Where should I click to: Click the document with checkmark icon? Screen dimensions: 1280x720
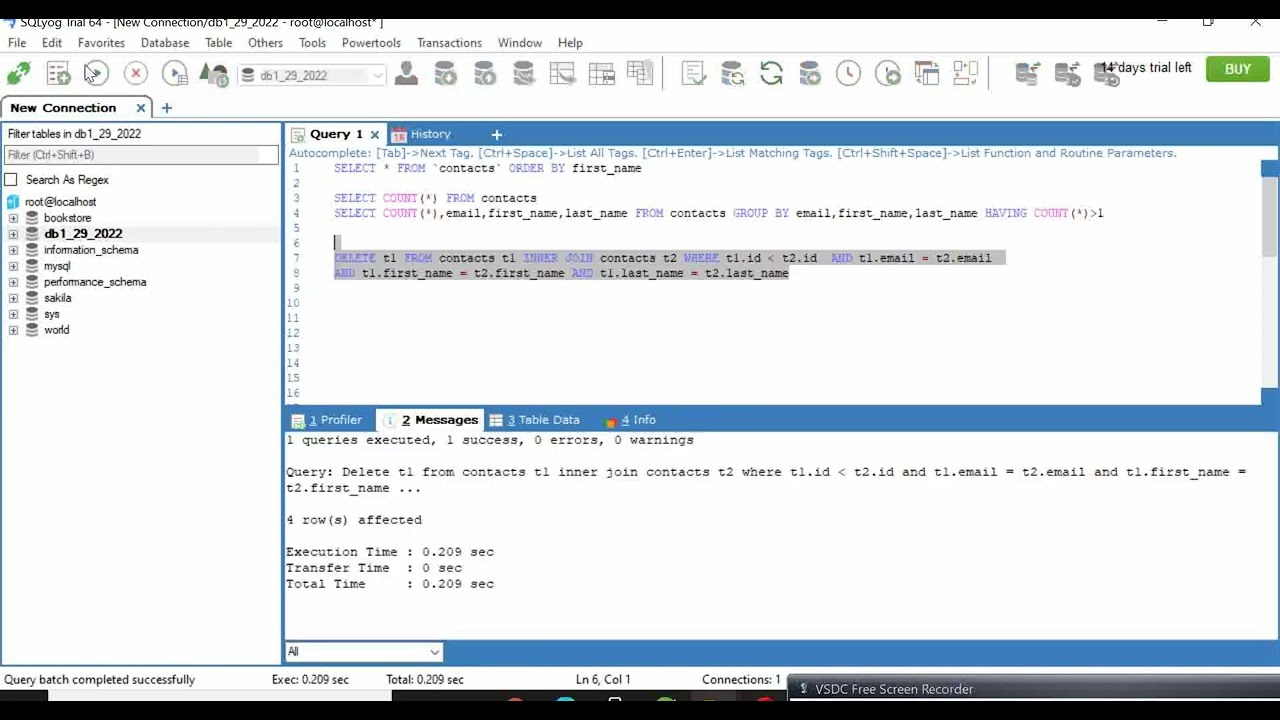(693, 74)
